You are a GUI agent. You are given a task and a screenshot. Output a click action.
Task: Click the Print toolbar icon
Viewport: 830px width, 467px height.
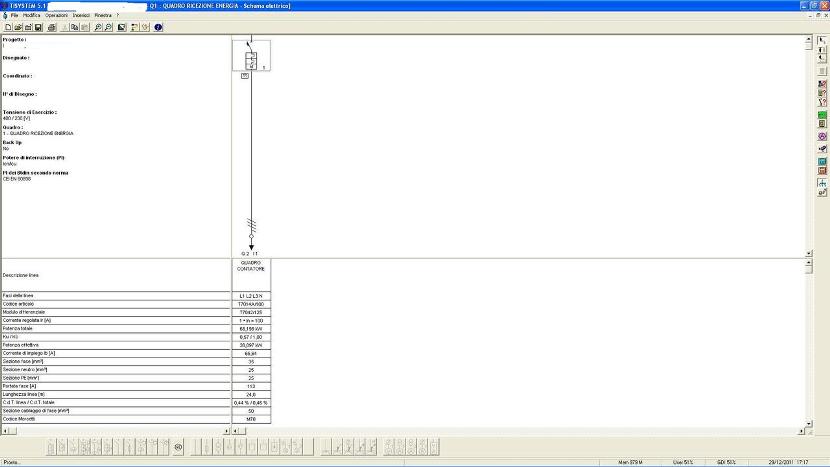[51, 27]
